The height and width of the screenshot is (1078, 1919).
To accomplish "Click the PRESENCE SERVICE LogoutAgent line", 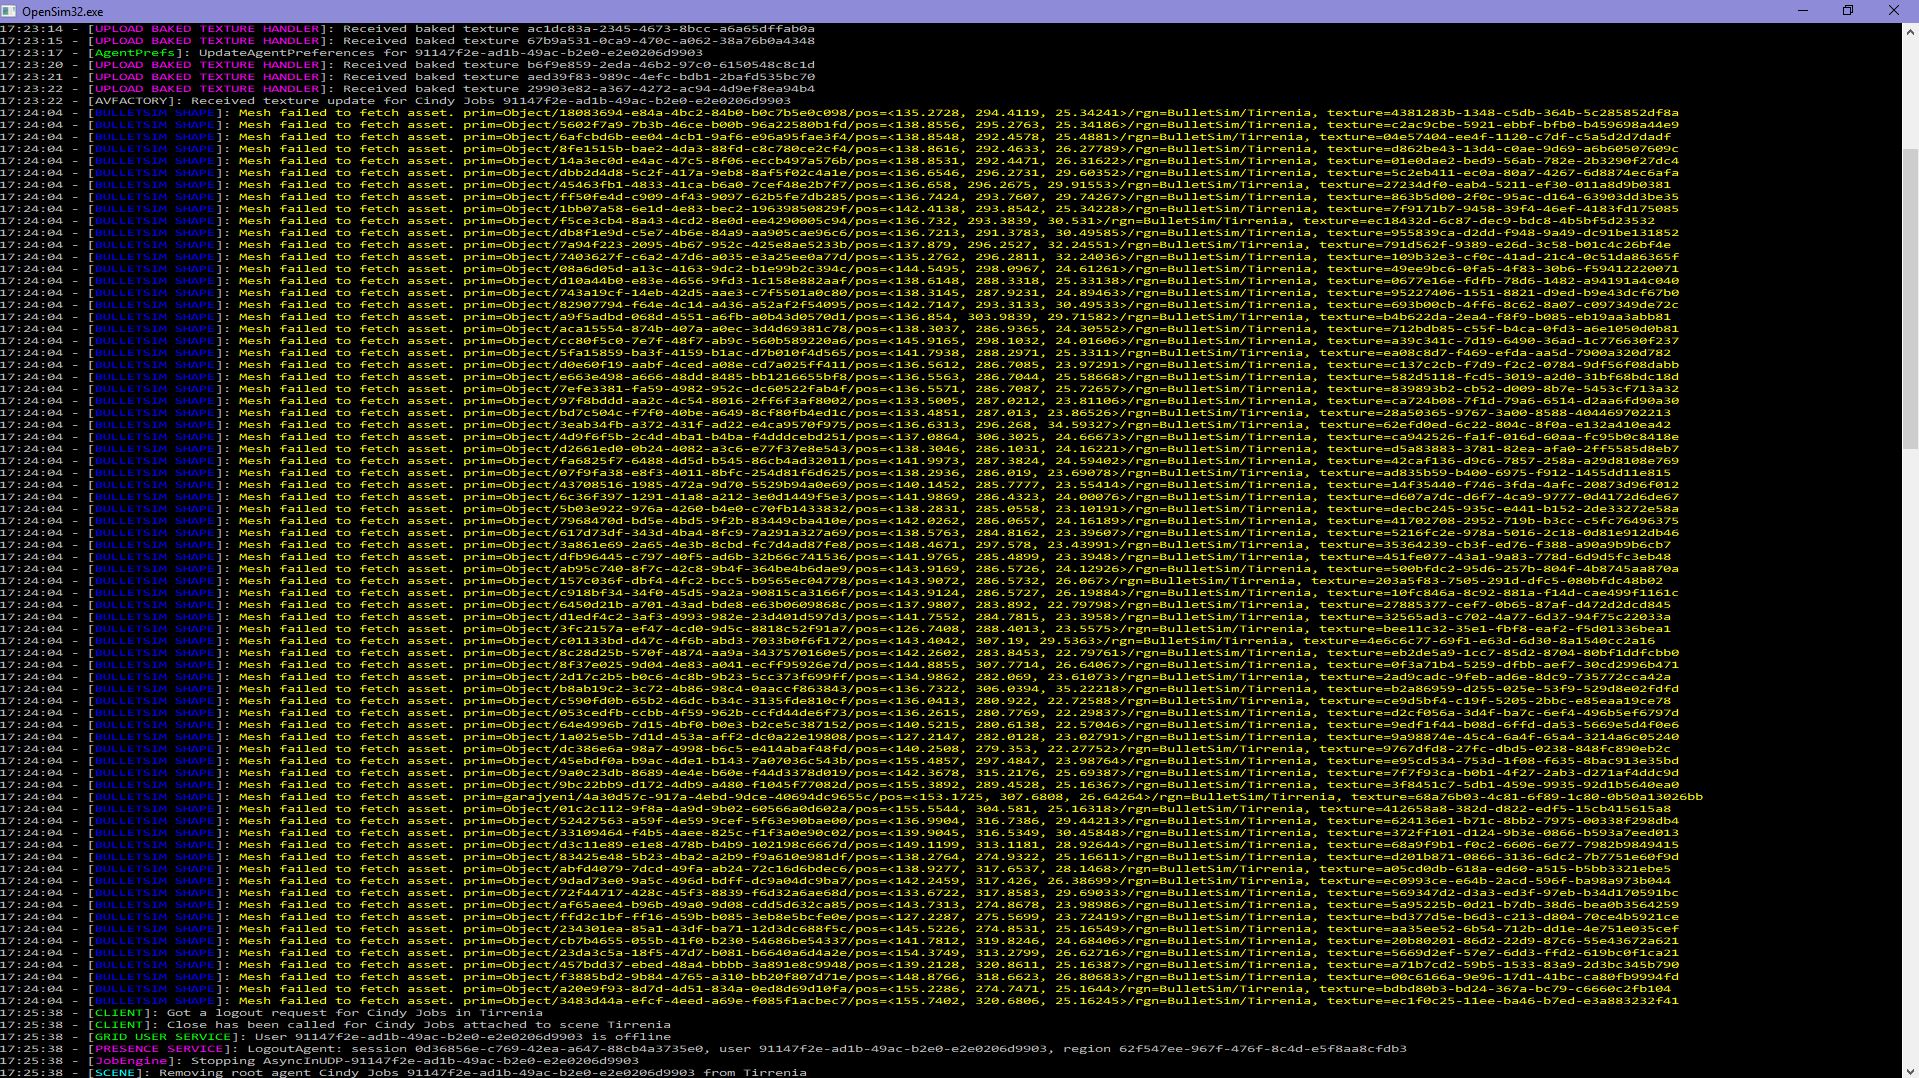I will [700, 1049].
